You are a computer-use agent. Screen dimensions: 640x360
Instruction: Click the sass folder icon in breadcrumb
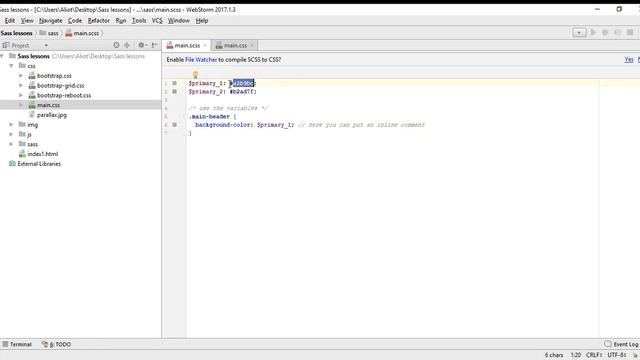(42, 33)
